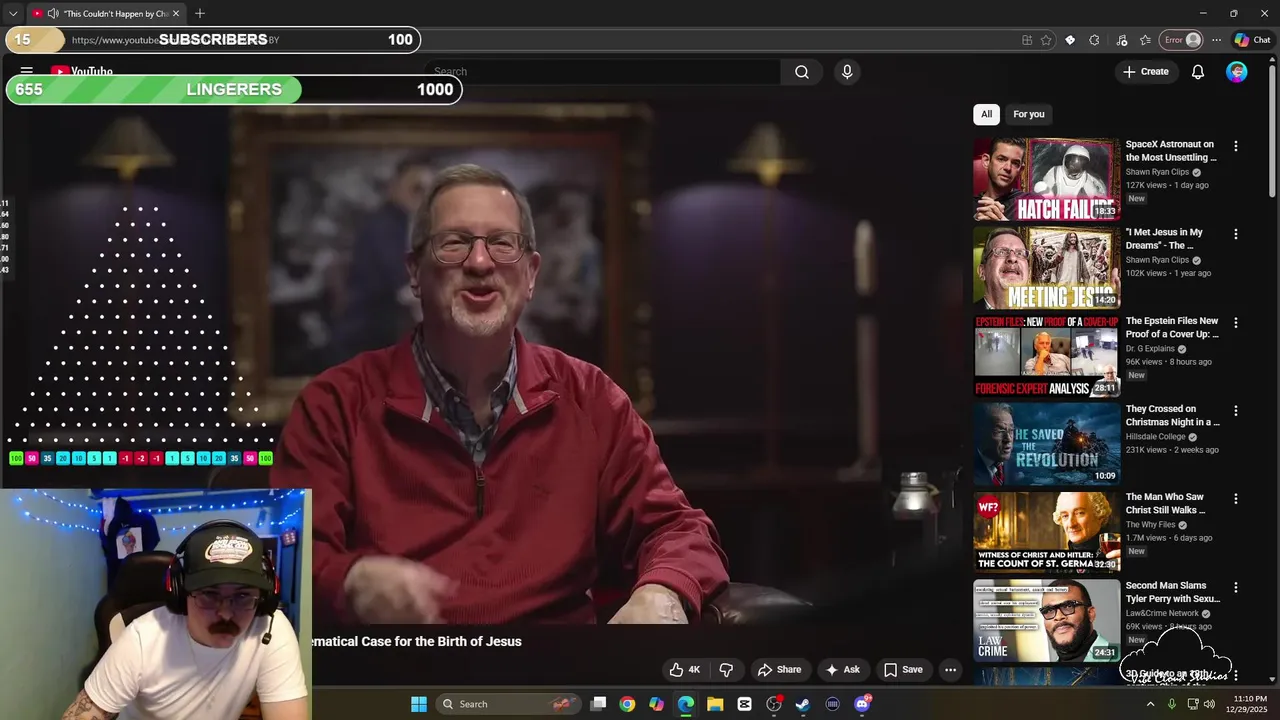
Task: Open the Dr. G Explains channel link
Action: [1151, 349]
